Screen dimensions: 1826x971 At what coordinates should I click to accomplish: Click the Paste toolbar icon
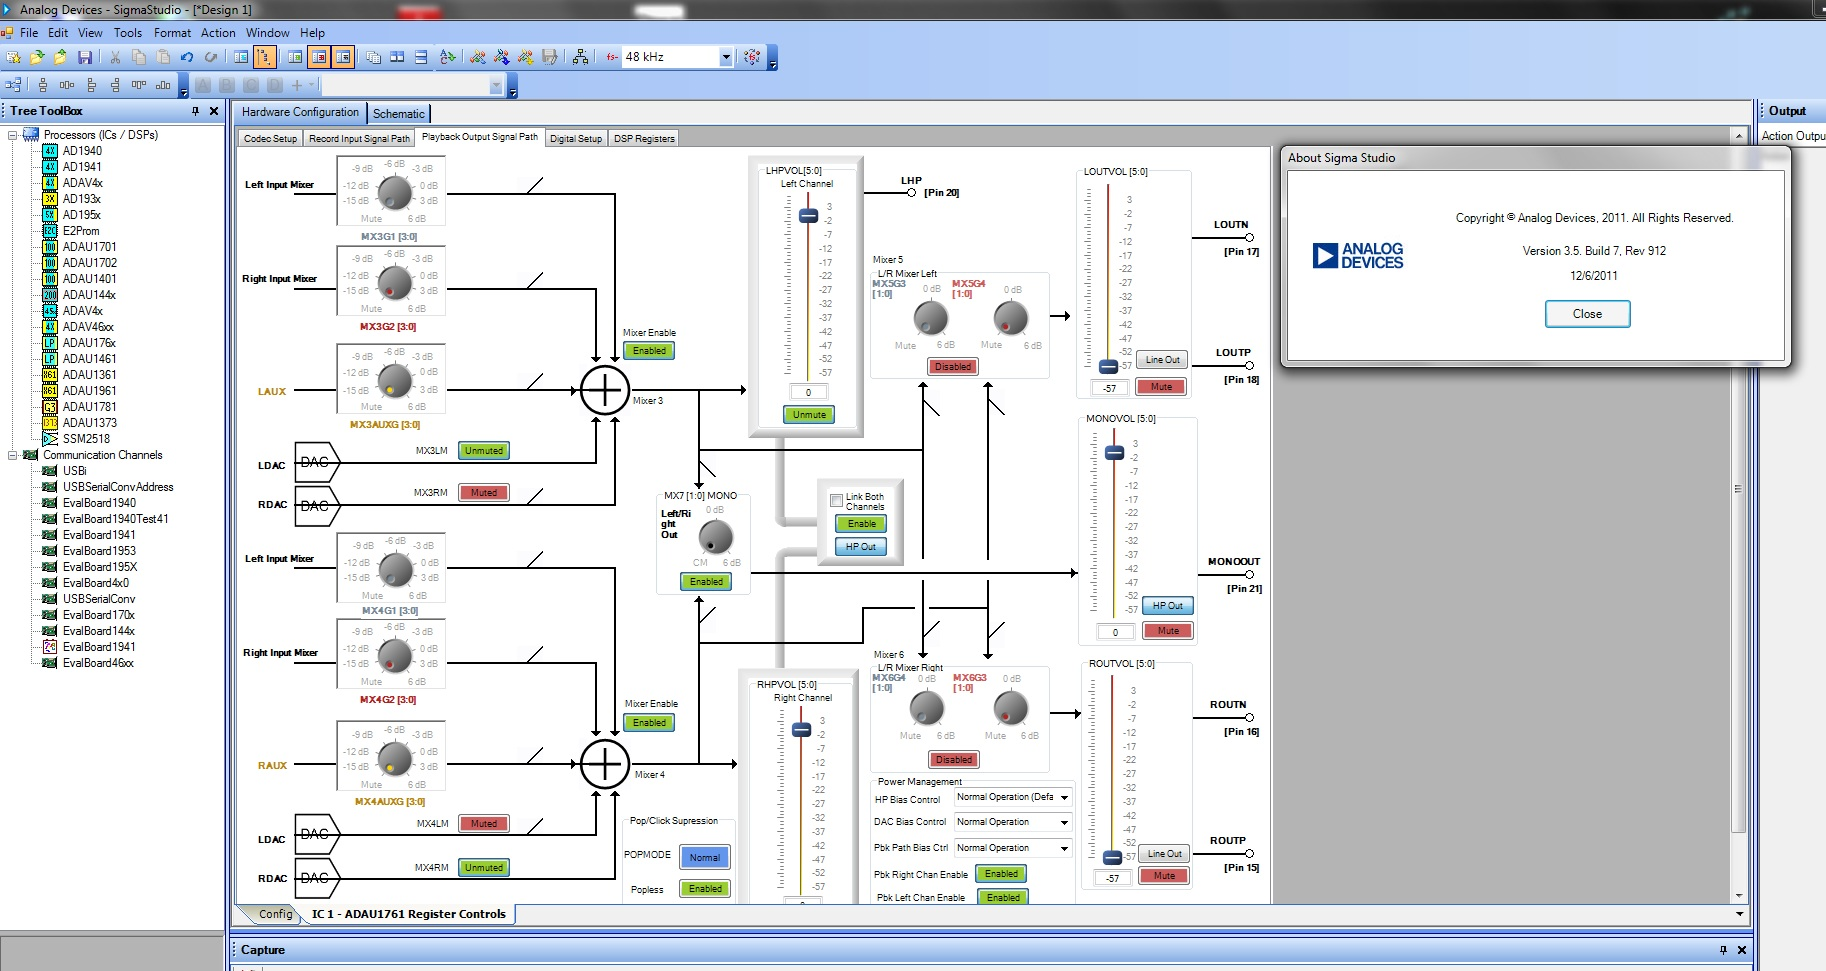pyautogui.click(x=163, y=57)
